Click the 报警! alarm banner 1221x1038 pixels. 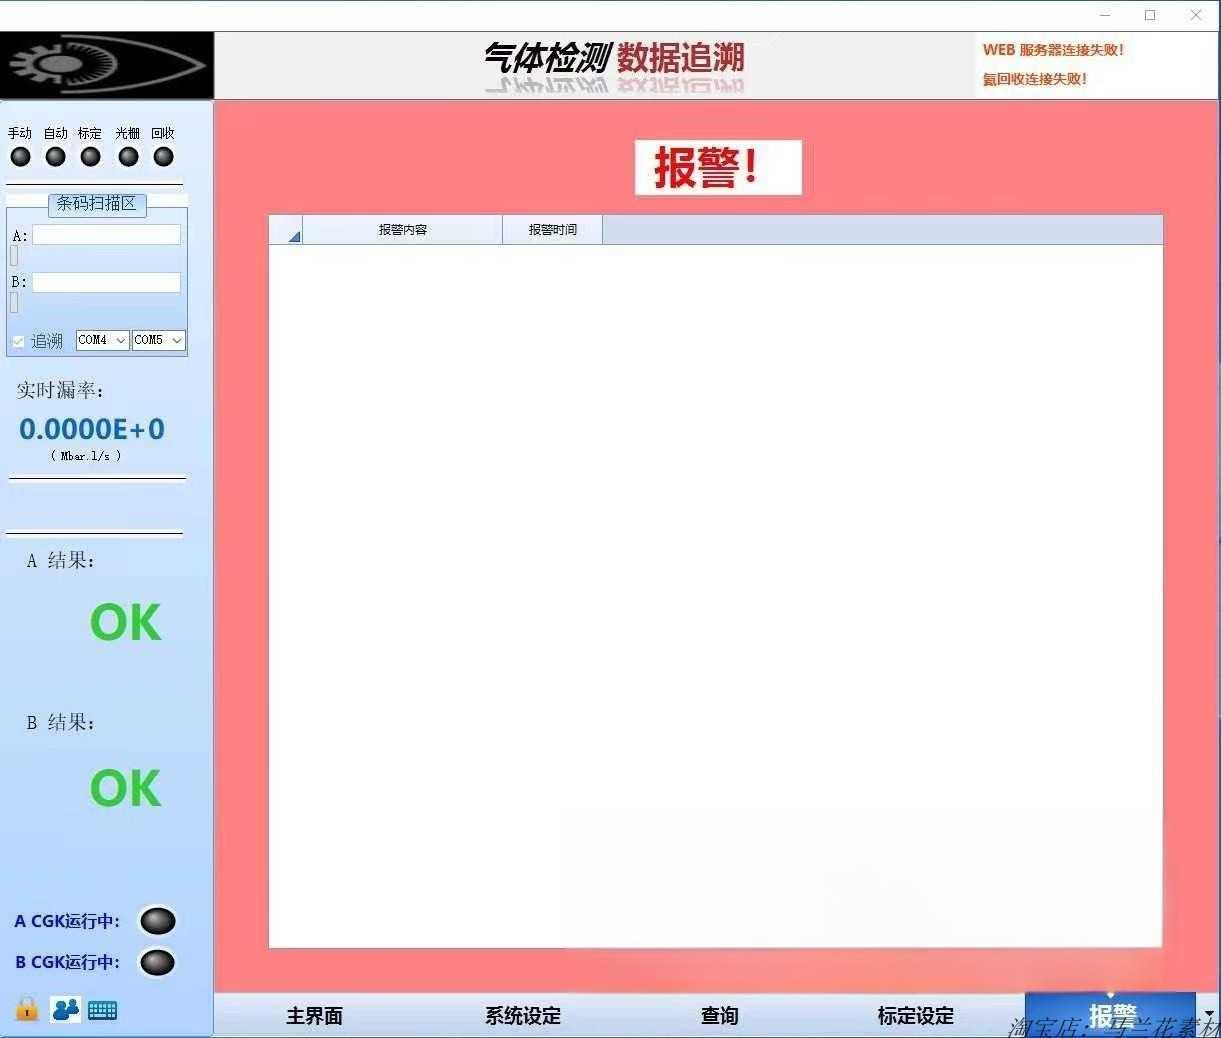coord(718,167)
